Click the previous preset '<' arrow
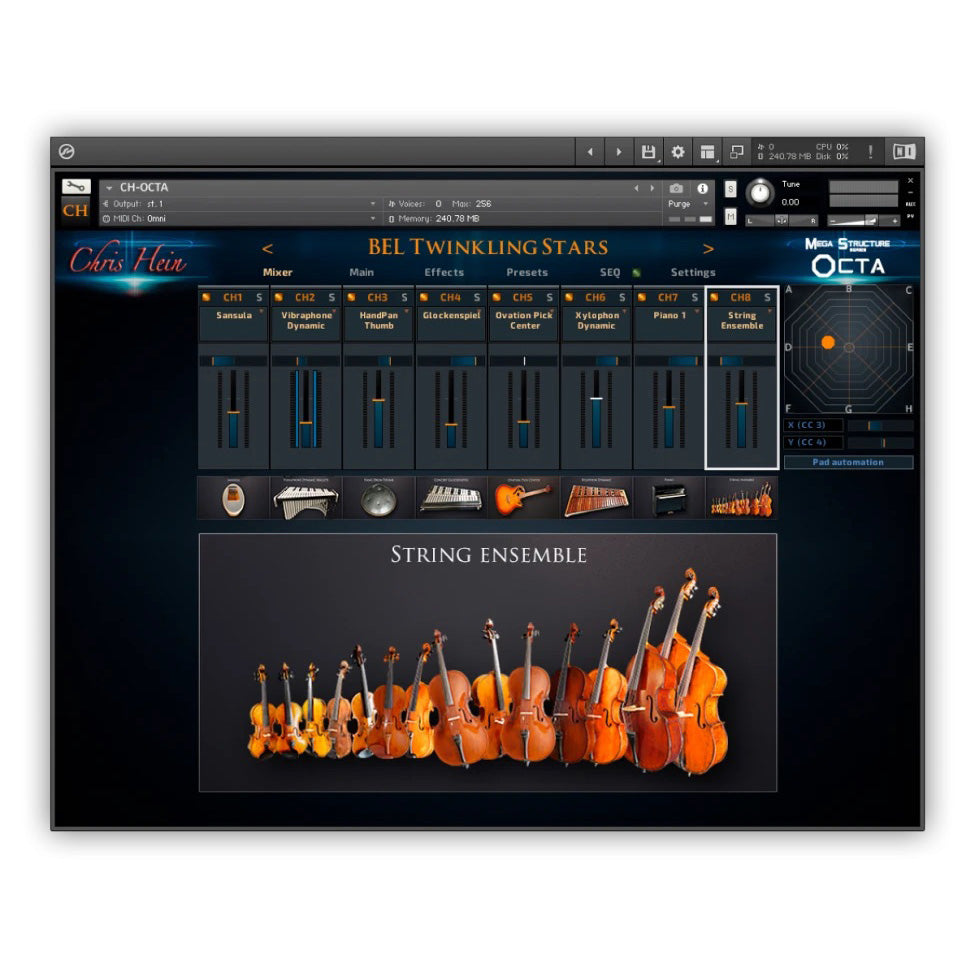Image resolution: width=975 pixels, height=975 pixels. click(x=267, y=249)
